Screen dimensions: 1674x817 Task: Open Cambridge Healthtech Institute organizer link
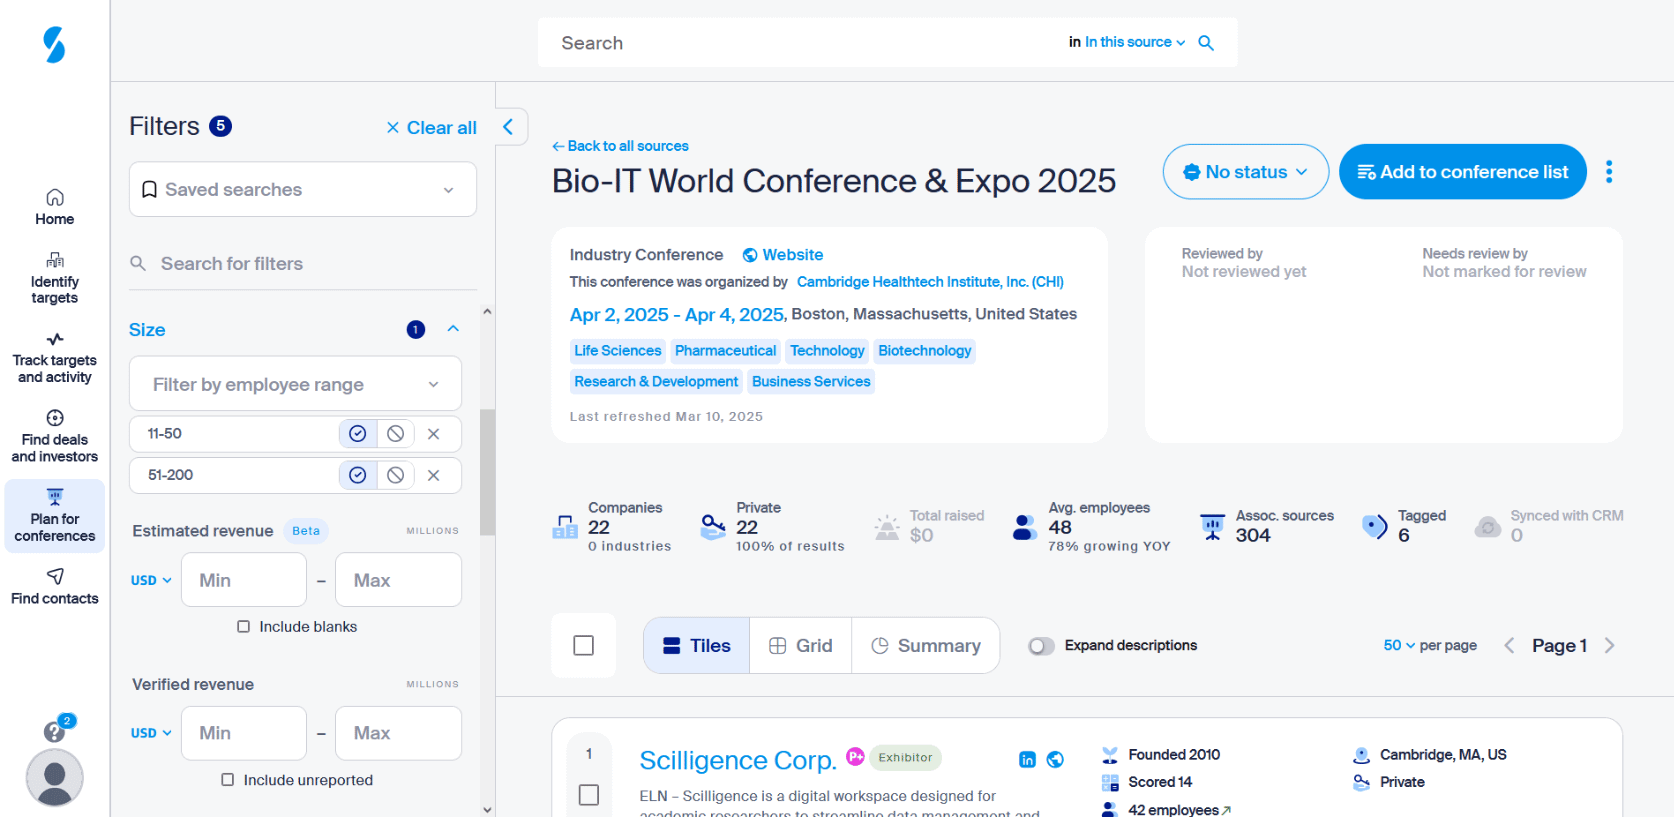930,282
